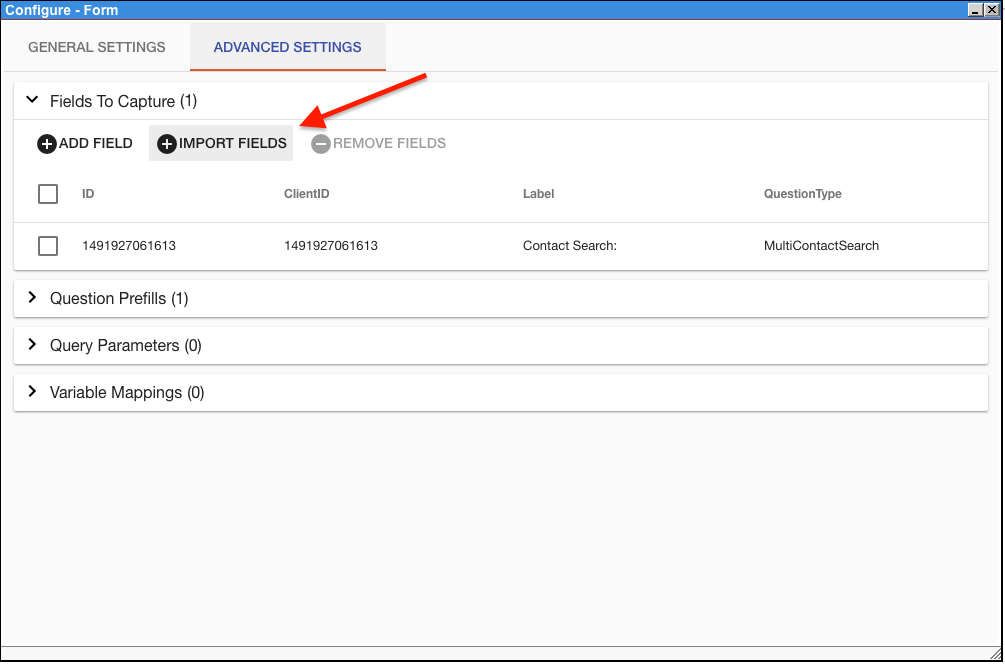Check the checkbox for row 1491927061613

coord(48,245)
